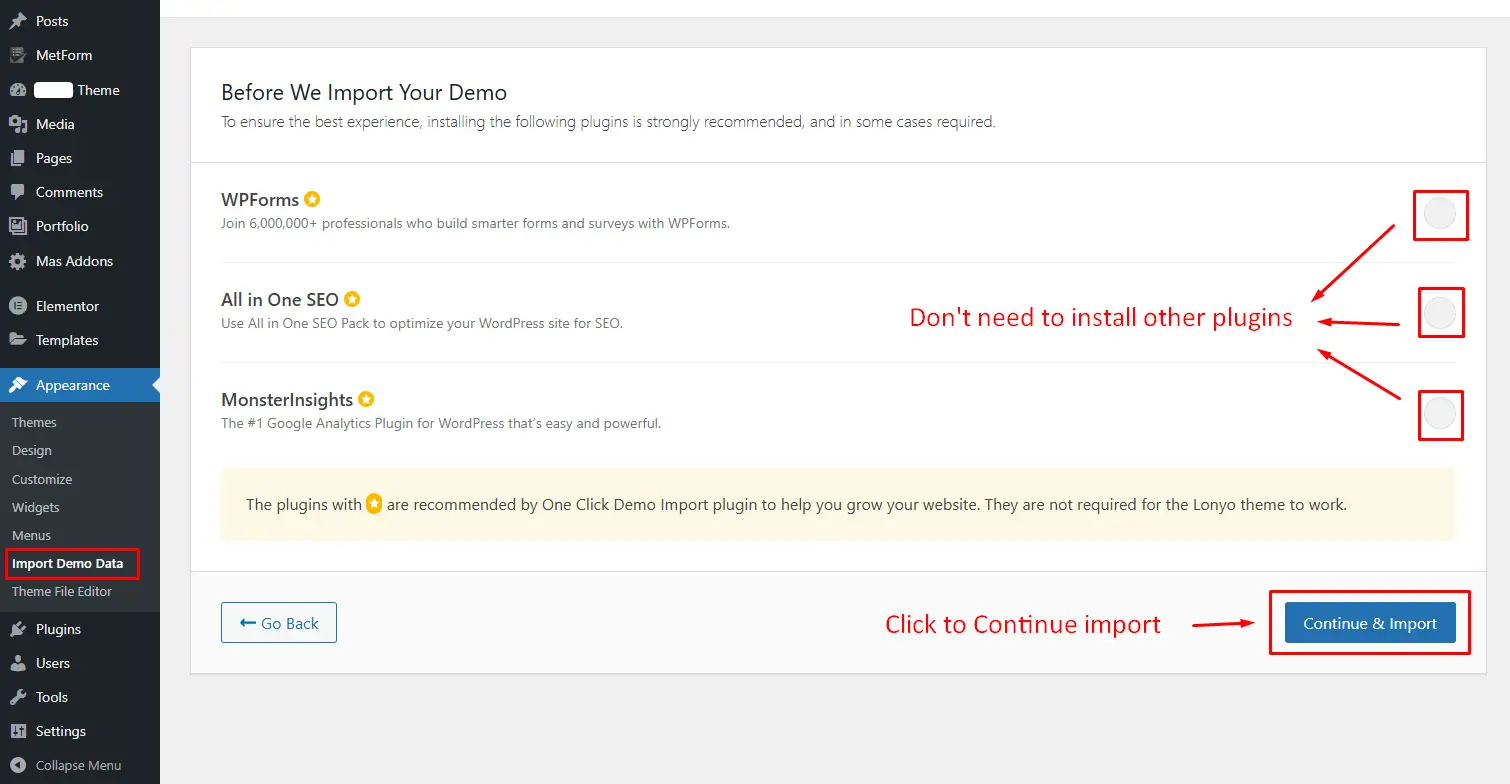This screenshot has height=784, width=1510.
Task: Click the Templates folder icon
Action: (x=18, y=340)
